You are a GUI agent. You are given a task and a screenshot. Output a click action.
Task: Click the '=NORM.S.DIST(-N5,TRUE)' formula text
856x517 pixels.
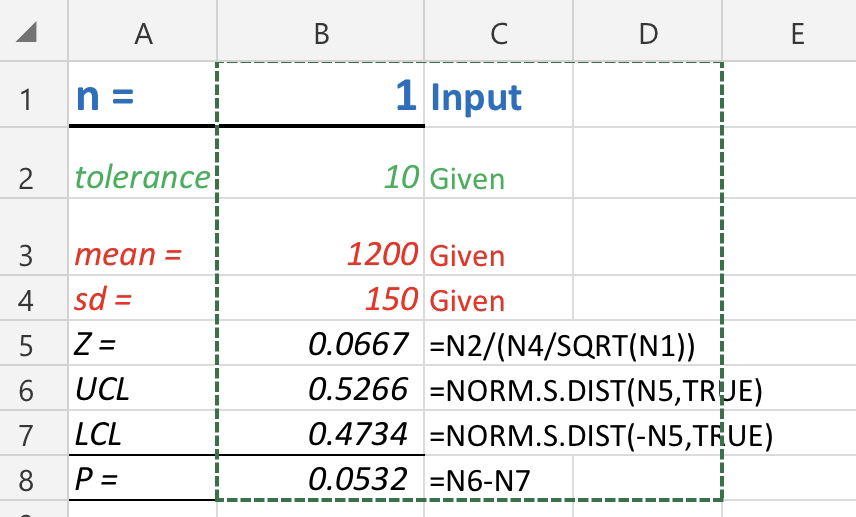coord(601,436)
